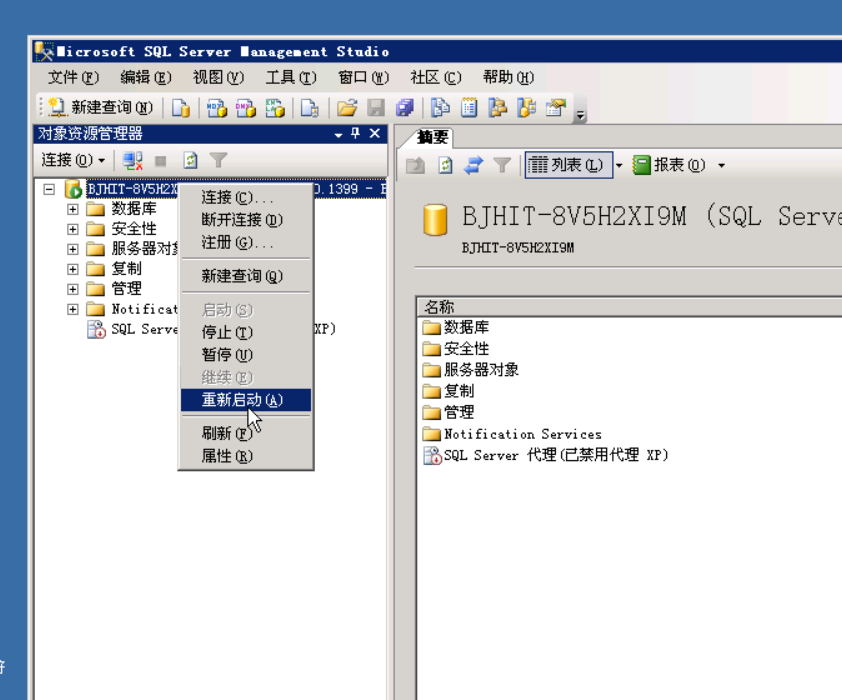Open the 连接(O) dropdown in Object Explorer
The image size is (842, 700).
[x=72, y=160]
